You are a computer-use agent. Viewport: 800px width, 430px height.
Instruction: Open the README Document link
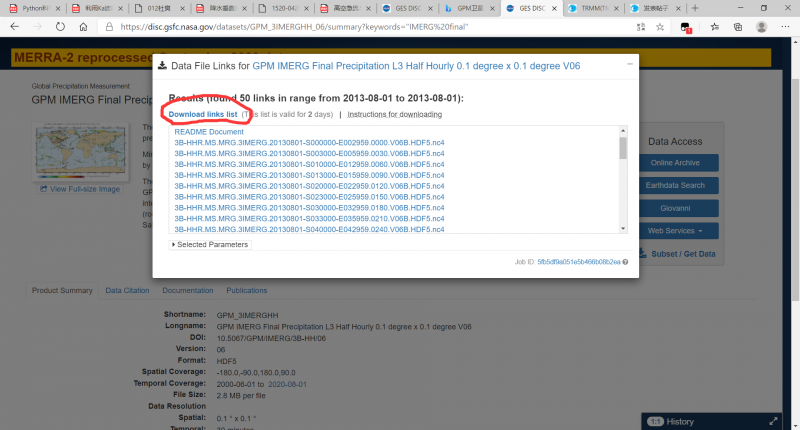click(209, 132)
